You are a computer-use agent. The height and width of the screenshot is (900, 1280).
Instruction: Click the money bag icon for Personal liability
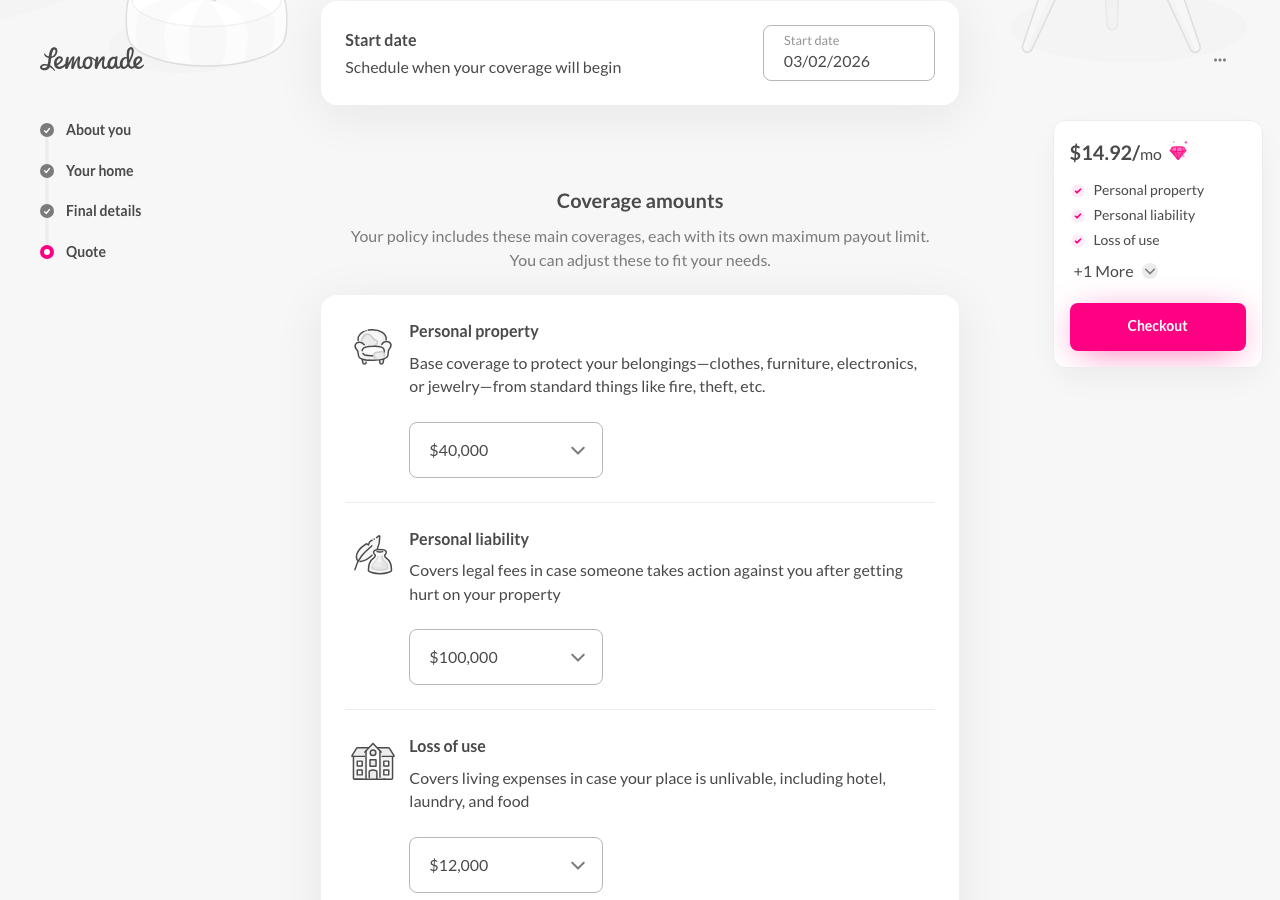click(372, 555)
